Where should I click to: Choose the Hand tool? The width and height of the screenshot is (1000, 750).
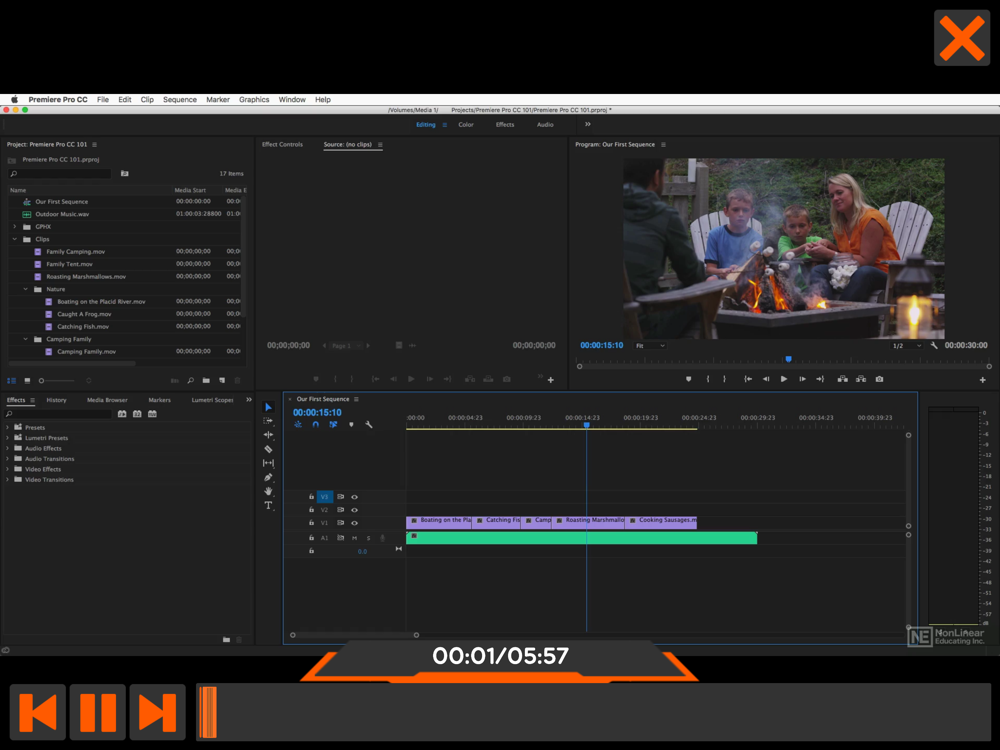pos(268,491)
